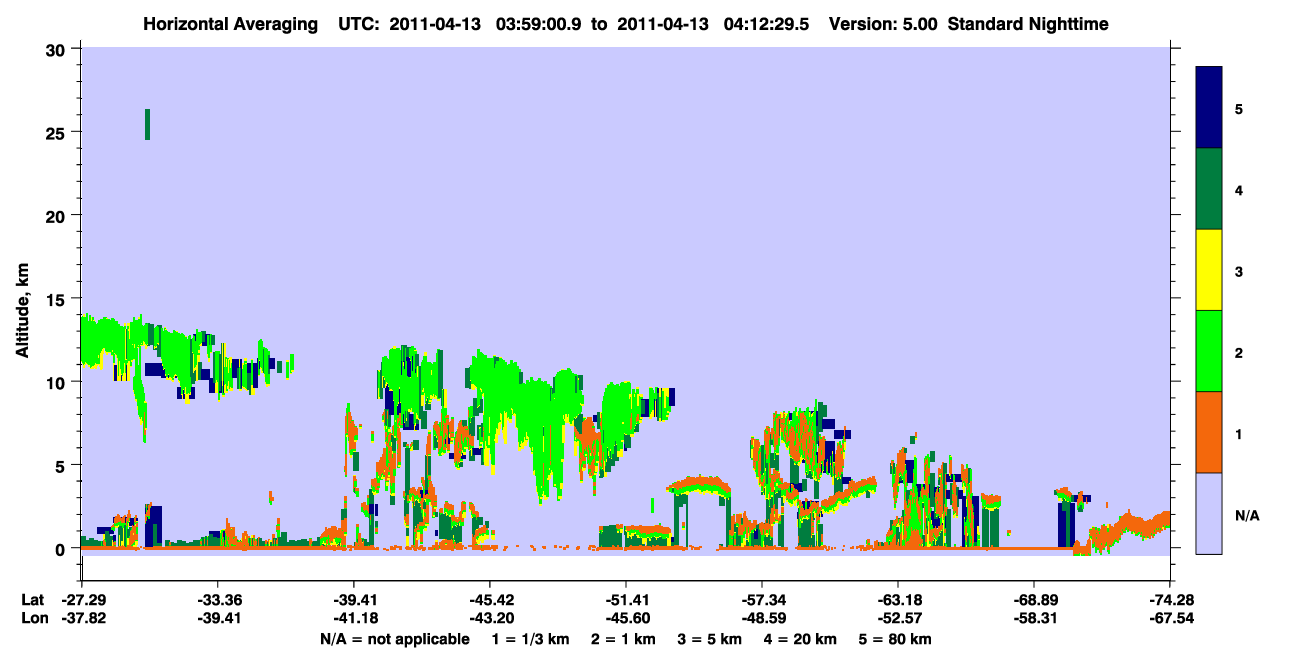This screenshot has height=667, width=1300.
Task: Click longitude value -58.31
Action: coord(1033,618)
